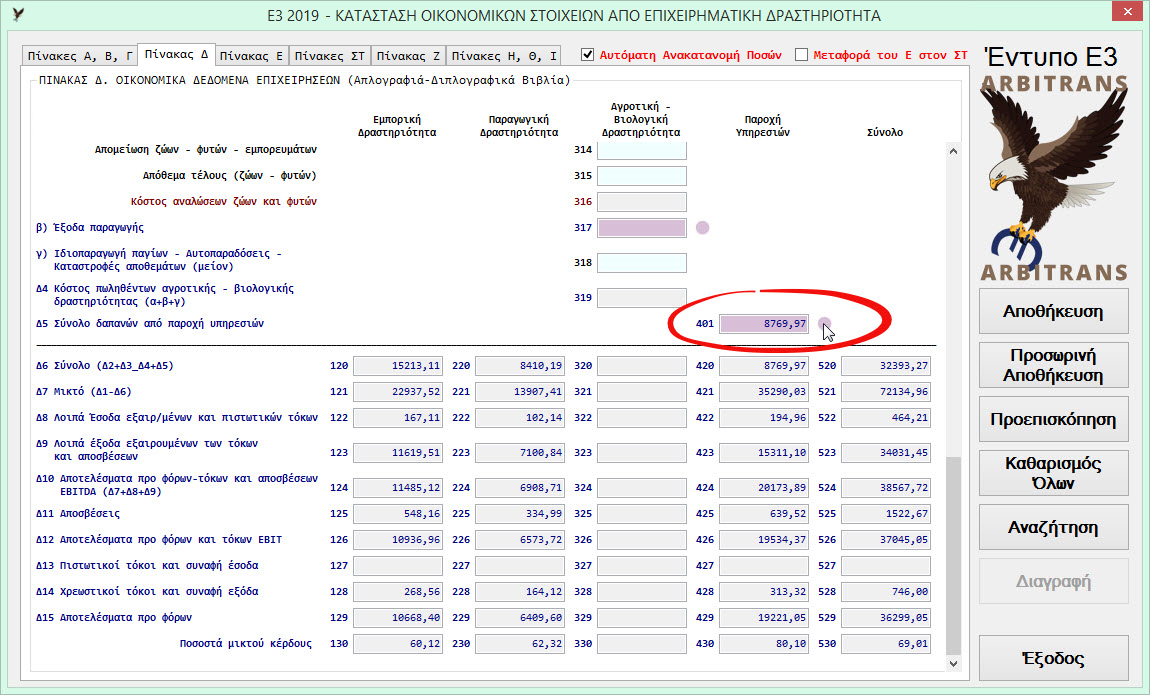This screenshot has height=695, width=1150.
Task: Click input field 314
Action: [642, 150]
